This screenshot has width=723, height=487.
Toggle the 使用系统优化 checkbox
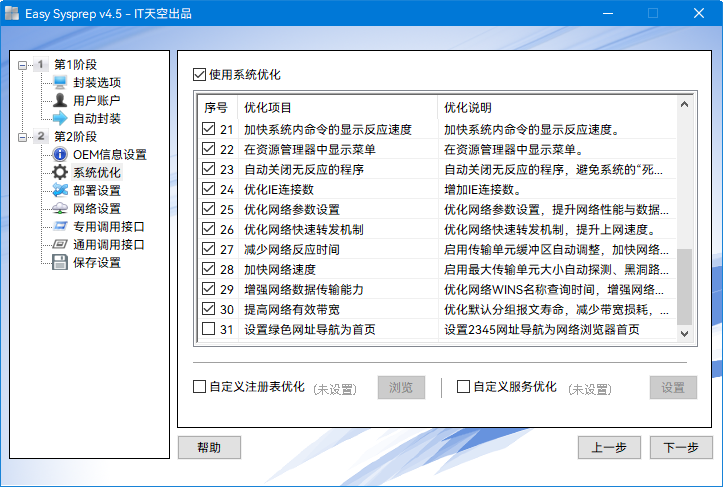tap(198, 75)
